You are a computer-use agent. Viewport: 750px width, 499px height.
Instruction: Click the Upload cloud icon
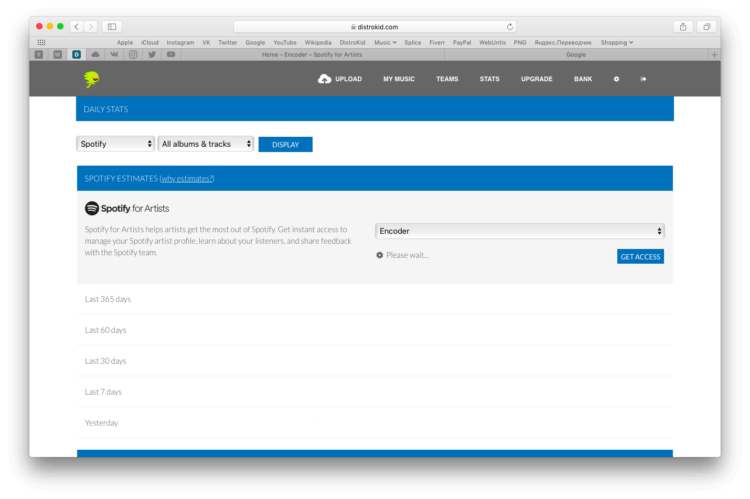click(x=324, y=79)
